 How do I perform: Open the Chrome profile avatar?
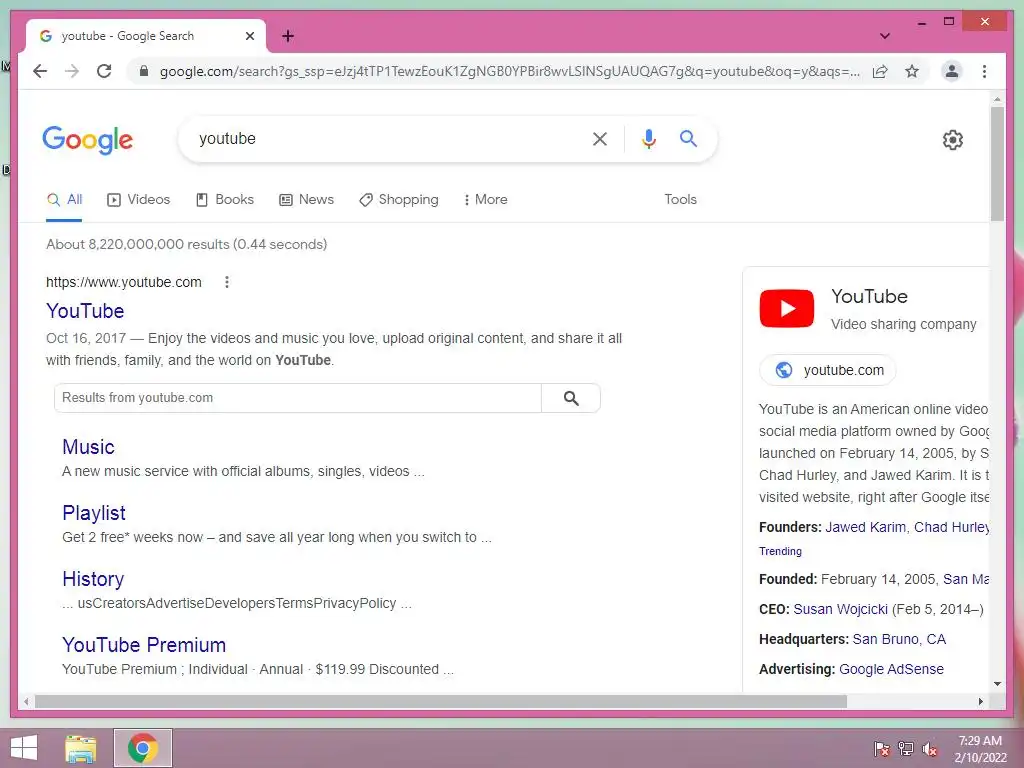(952, 71)
